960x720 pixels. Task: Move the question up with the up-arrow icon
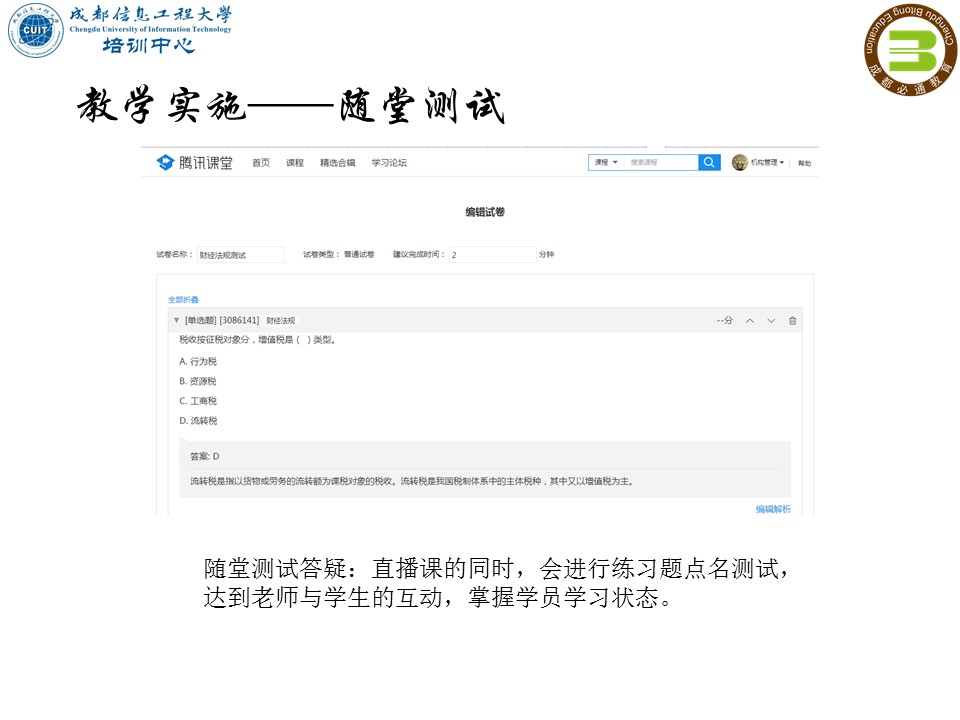click(750, 320)
